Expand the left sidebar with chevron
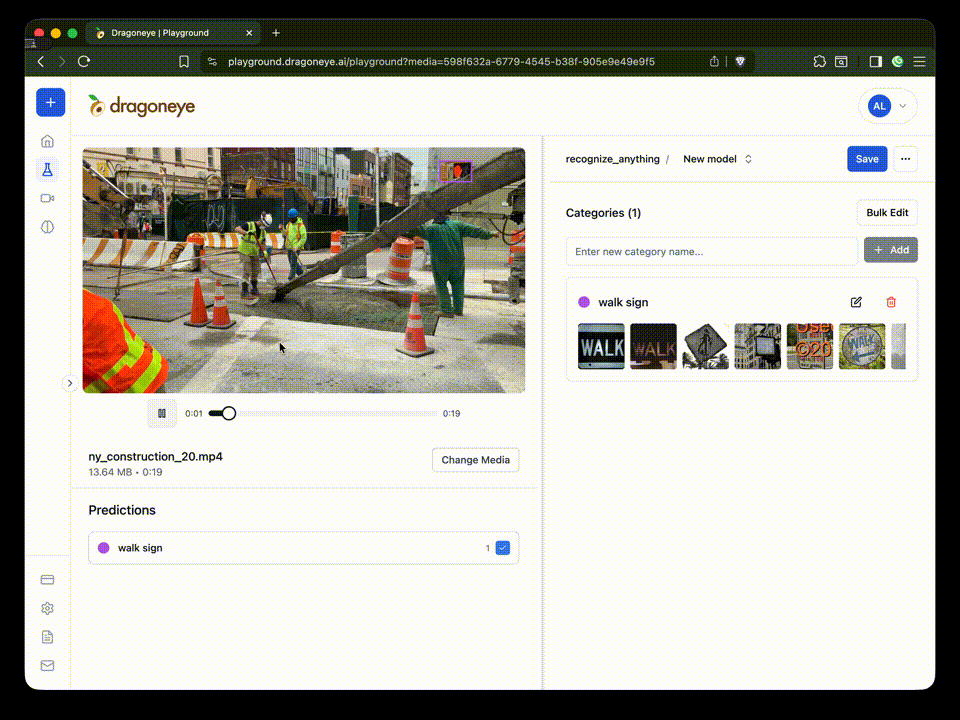Viewport: 960px width, 720px height. click(70, 383)
